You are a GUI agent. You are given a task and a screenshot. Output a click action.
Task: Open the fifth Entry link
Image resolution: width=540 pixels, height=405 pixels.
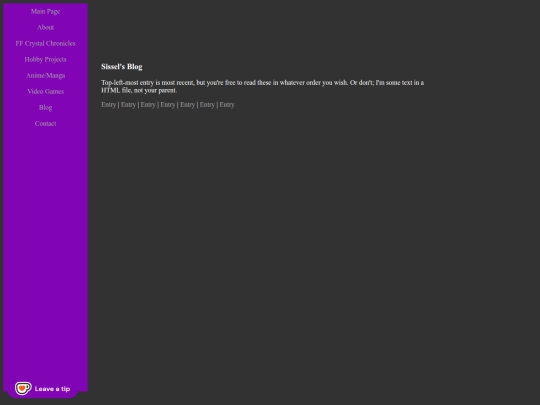[187, 105]
